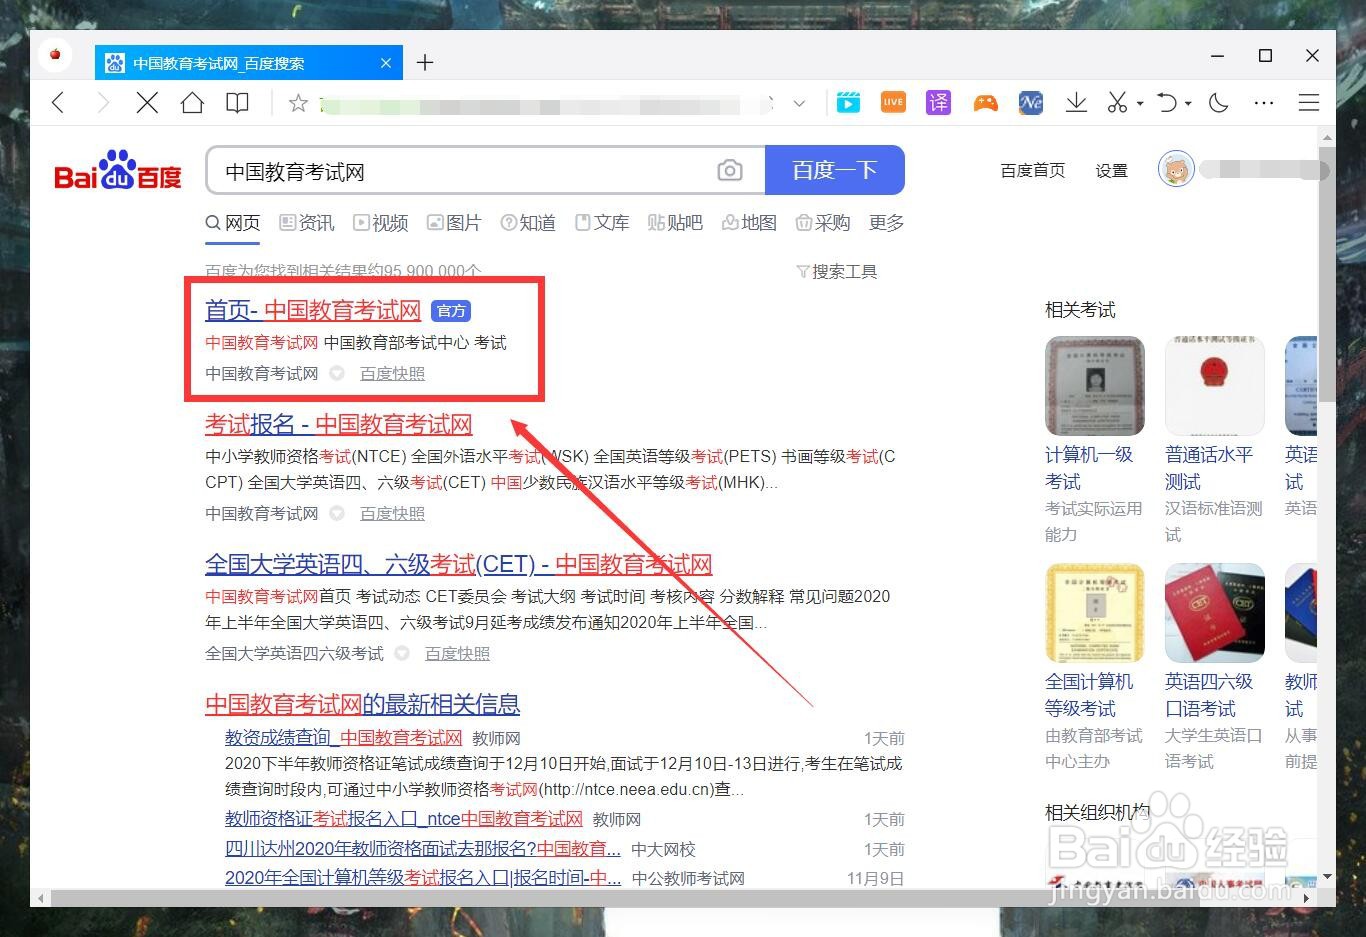The image size is (1366, 937).
Task: Open the 计算机一级考试 certificate thumbnail
Action: (x=1094, y=385)
